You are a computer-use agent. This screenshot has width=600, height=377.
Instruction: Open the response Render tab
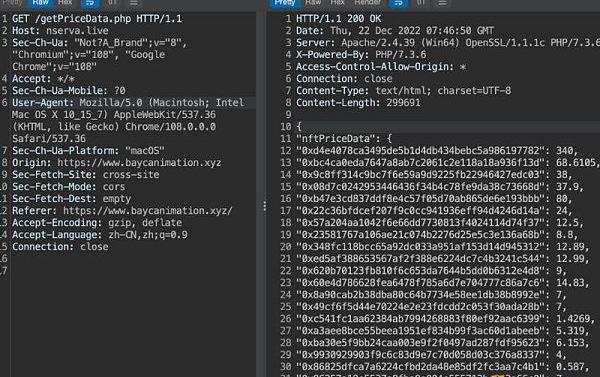[x=367, y=3]
